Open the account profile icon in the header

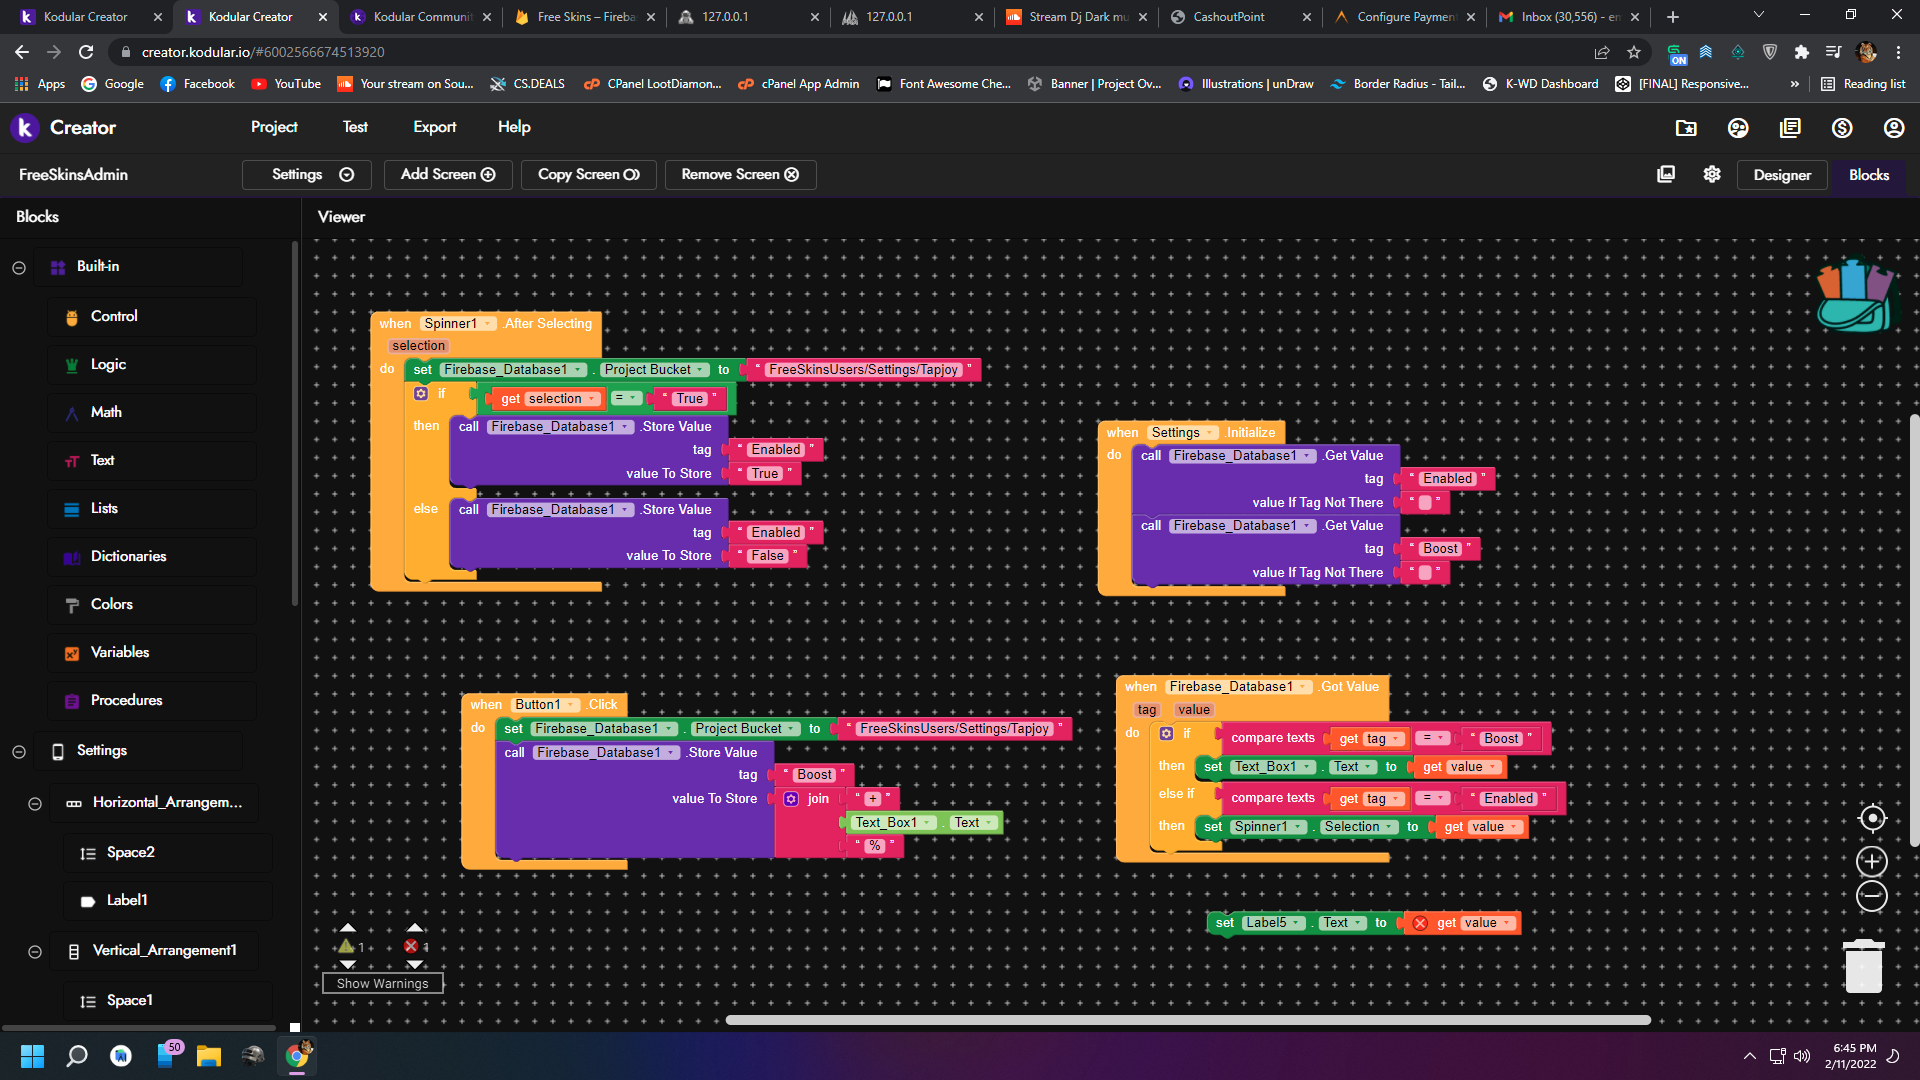(x=1893, y=128)
